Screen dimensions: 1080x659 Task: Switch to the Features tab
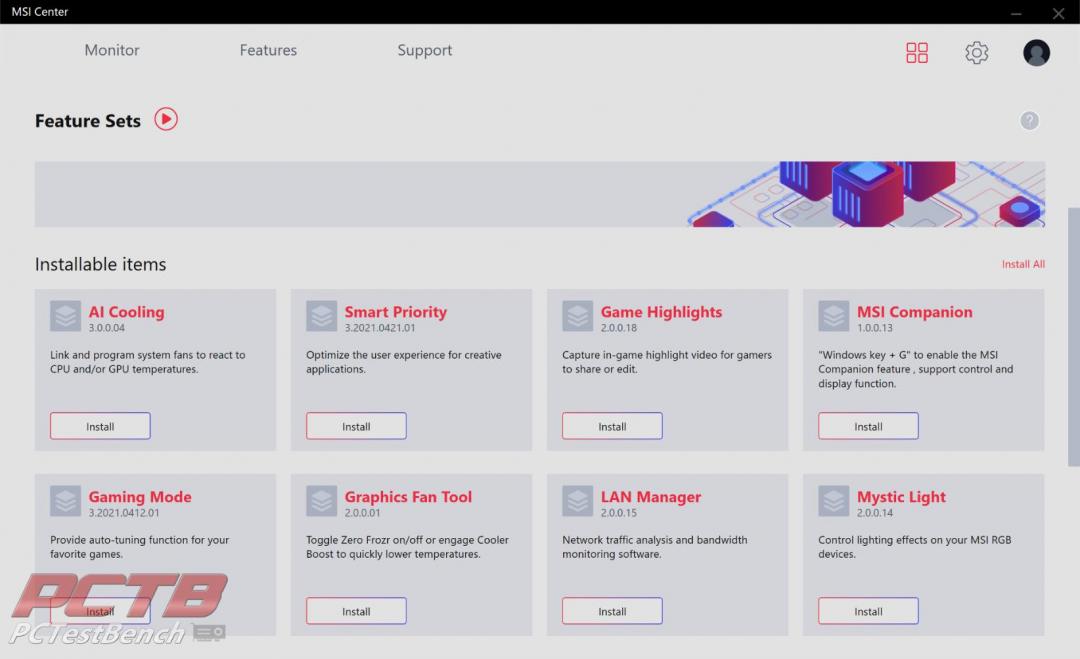(268, 50)
